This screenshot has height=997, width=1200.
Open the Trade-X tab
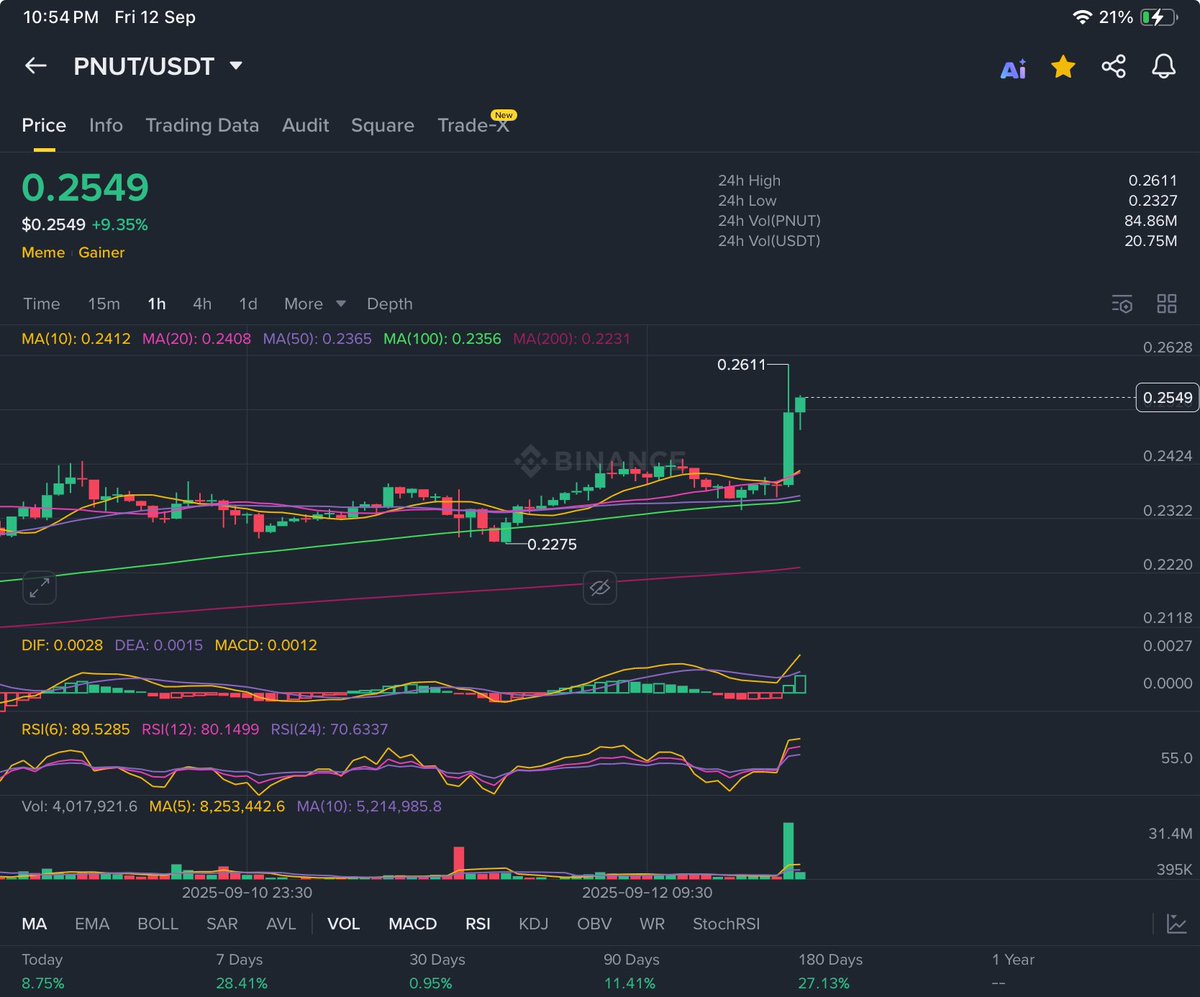474,125
